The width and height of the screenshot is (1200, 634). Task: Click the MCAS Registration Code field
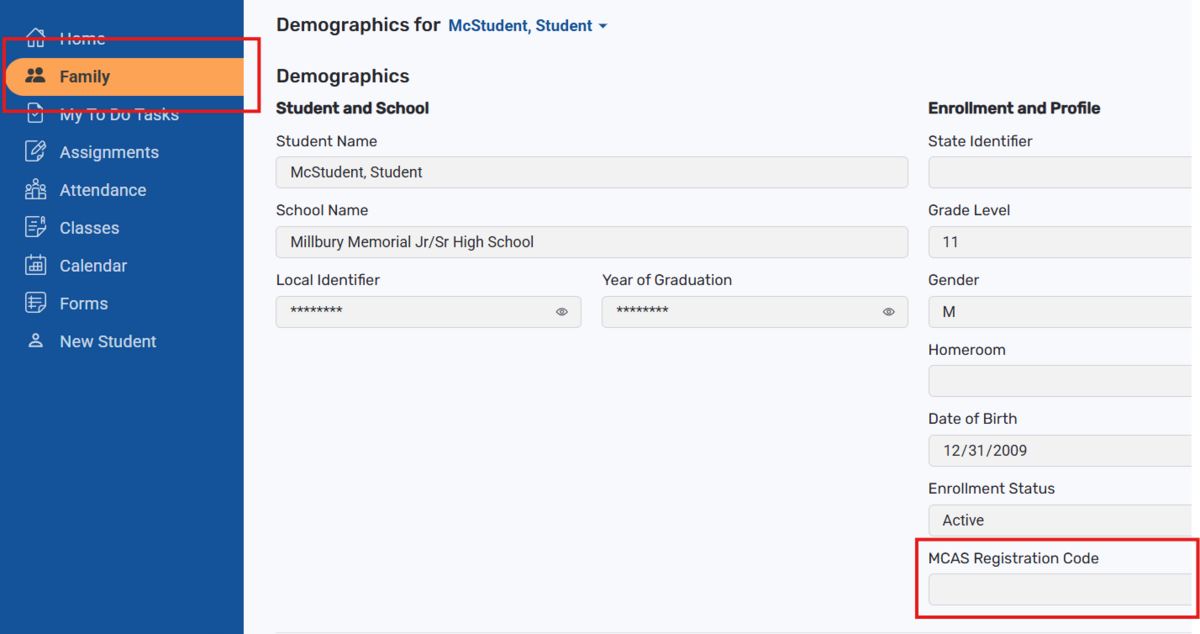(x=1063, y=590)
